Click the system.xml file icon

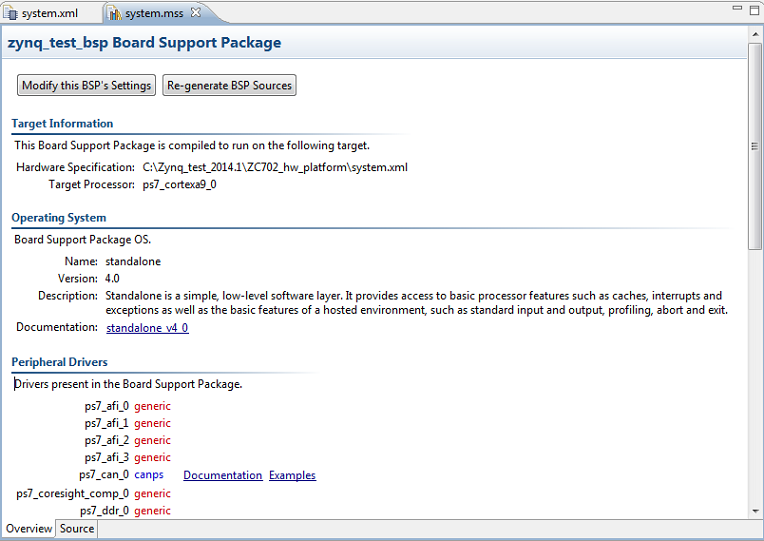(11, 13)
